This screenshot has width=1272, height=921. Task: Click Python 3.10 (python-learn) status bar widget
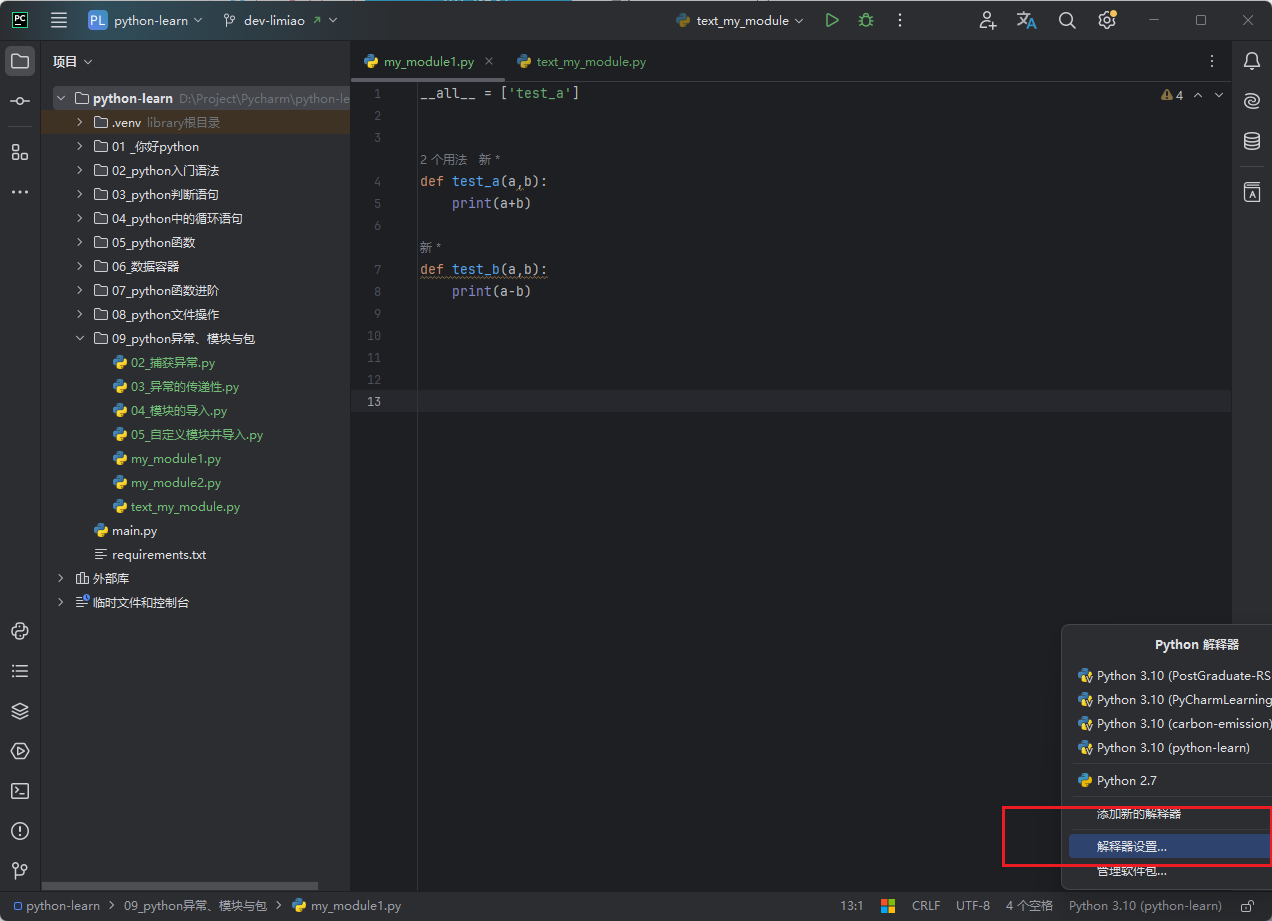[x=1145, y=906]
